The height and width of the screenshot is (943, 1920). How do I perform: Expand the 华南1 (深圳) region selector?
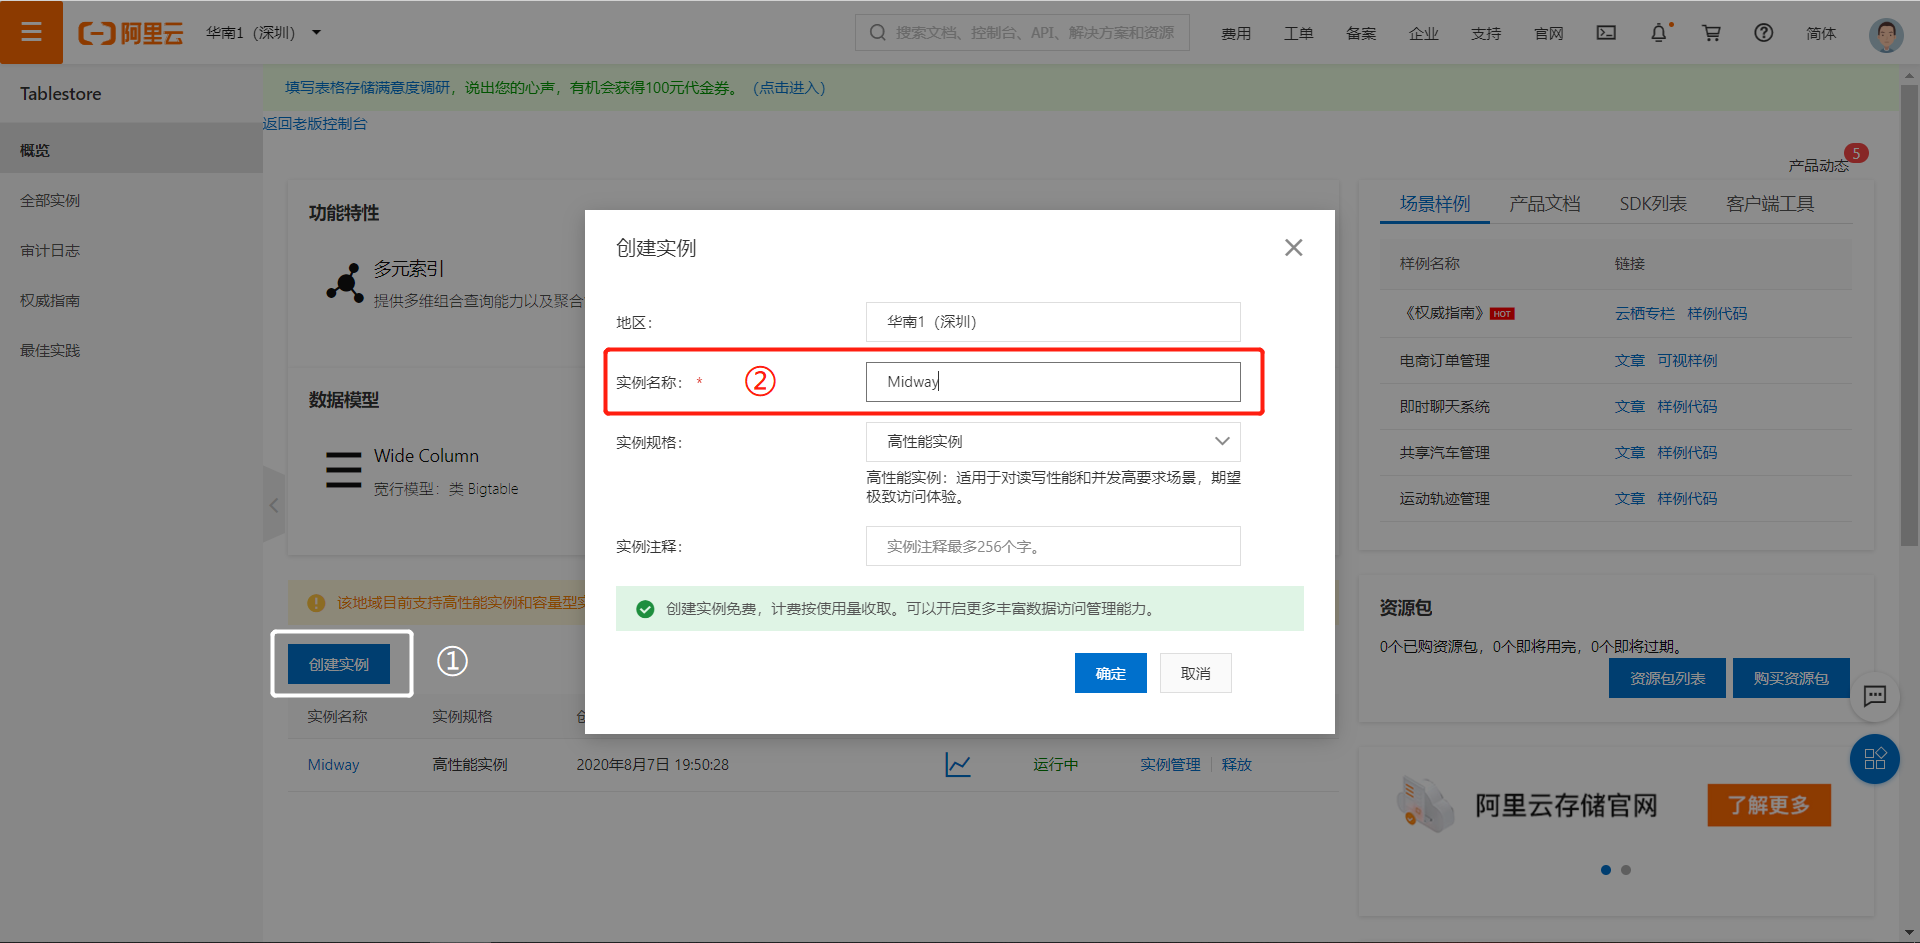click(x=264, y=33)
